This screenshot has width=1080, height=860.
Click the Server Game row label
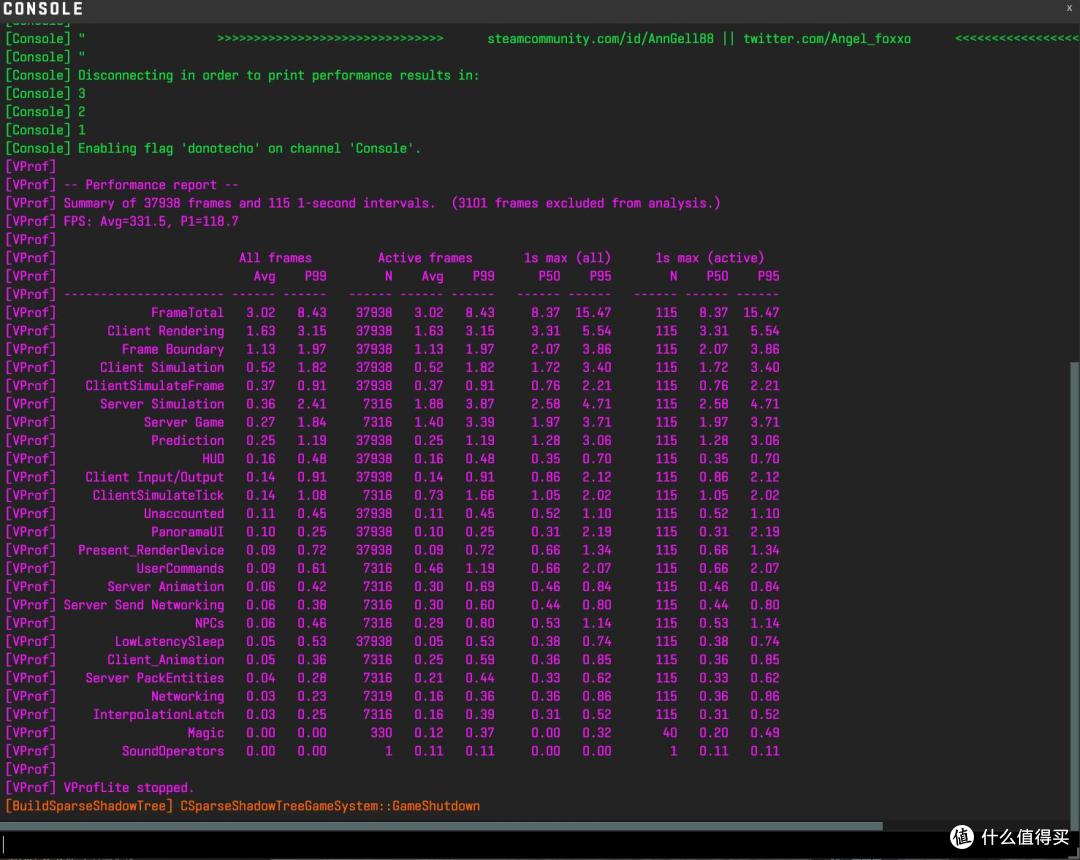184,422
